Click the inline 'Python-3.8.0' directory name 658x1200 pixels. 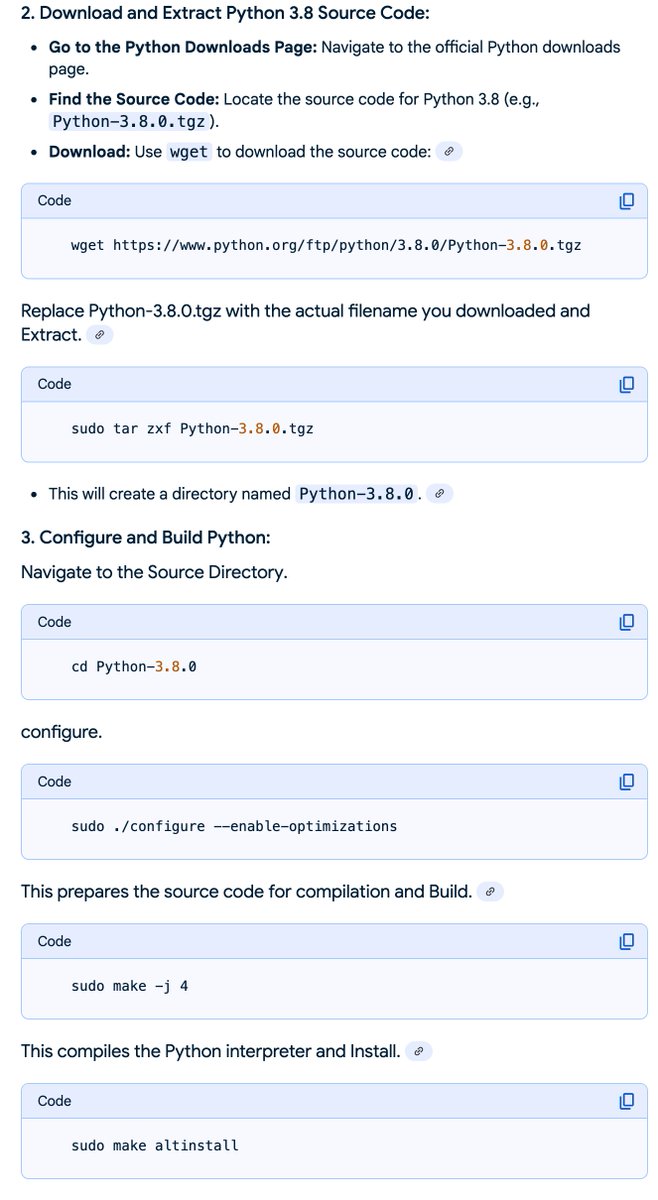coord(357,494)
